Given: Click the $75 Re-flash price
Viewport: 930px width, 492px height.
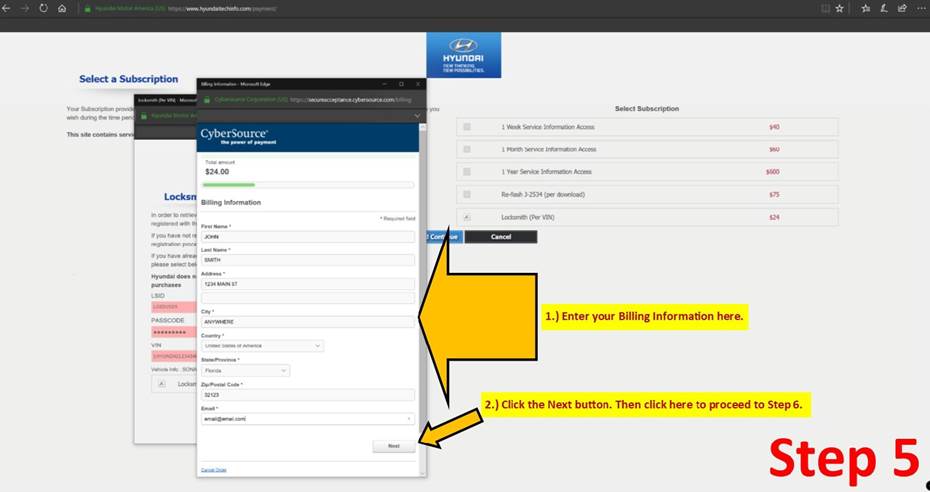Looking at the screenshot, I should tap(774, 194).
